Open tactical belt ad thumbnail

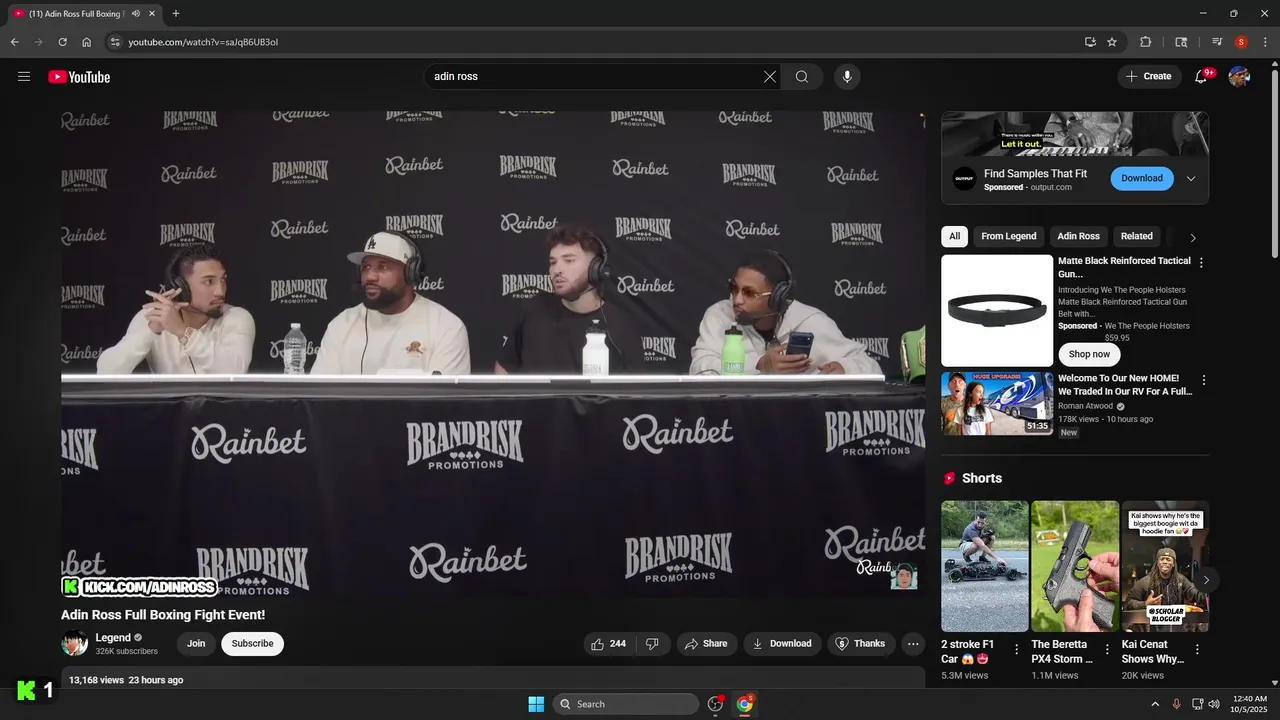point(997,311)
